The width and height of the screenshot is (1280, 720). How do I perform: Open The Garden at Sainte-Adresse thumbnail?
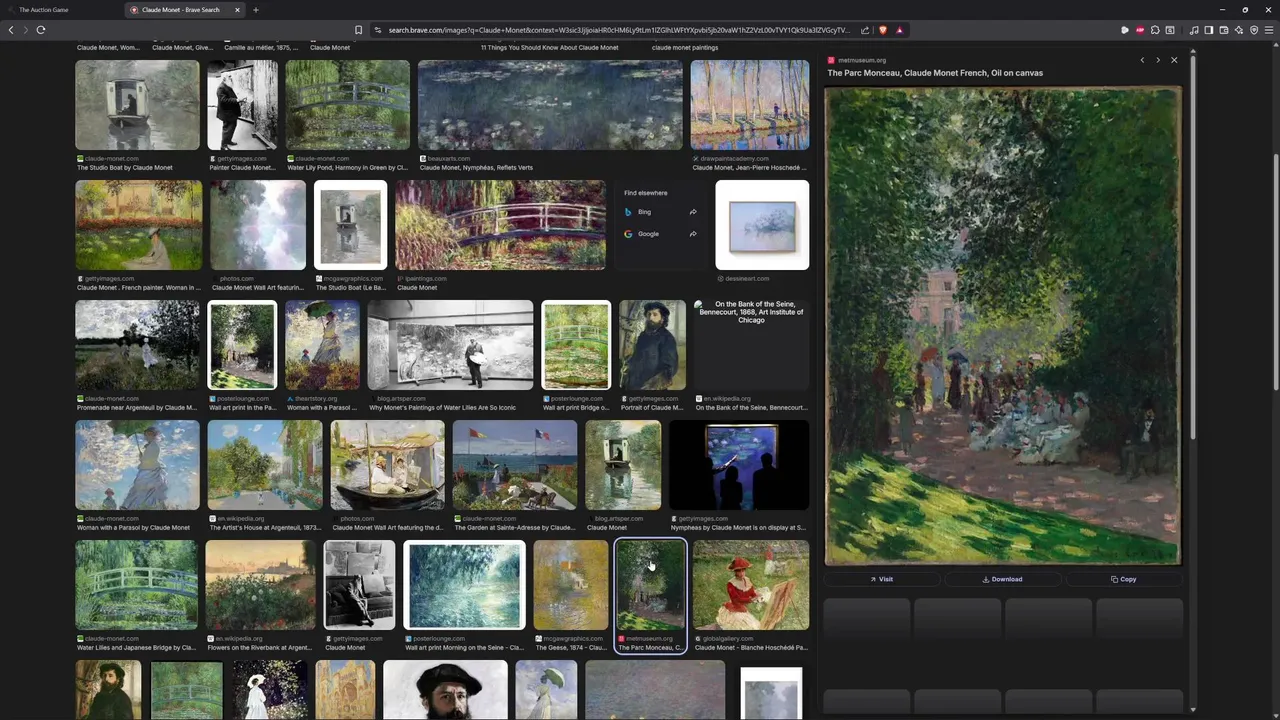(x=514, y=465)
